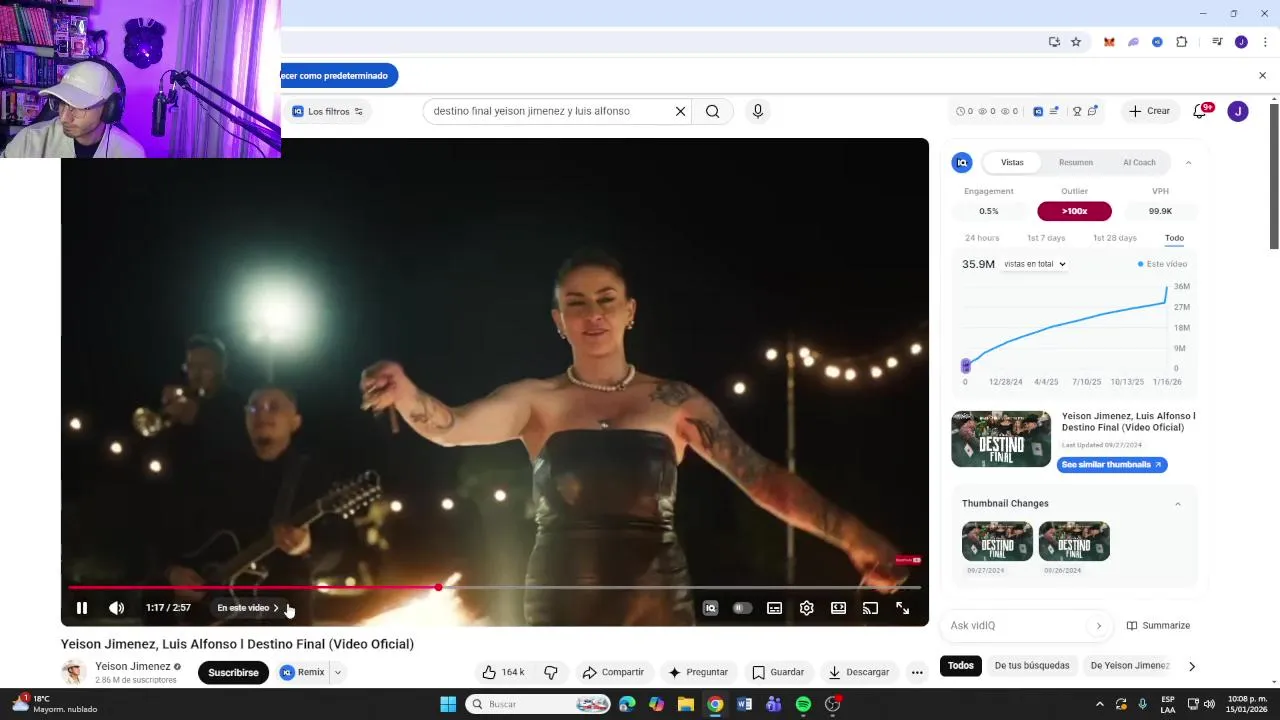Open the vidIQ trophy icon

[1077, 111]
